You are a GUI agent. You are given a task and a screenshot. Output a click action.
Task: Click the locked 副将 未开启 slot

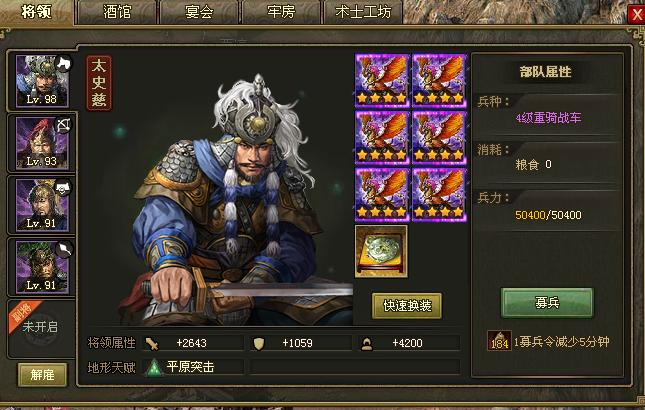click(41, 328)
